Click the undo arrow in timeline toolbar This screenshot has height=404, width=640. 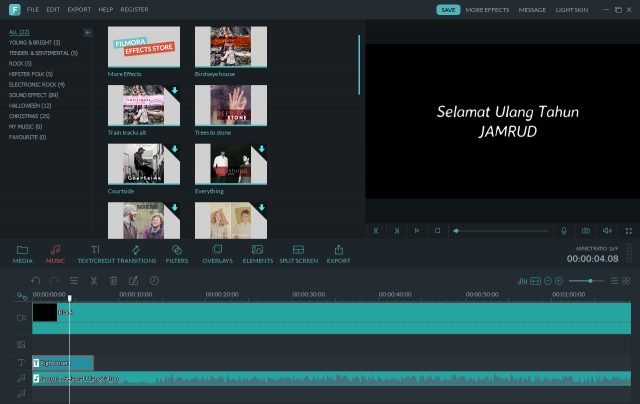pyautogui.click(x=36, y=281)
